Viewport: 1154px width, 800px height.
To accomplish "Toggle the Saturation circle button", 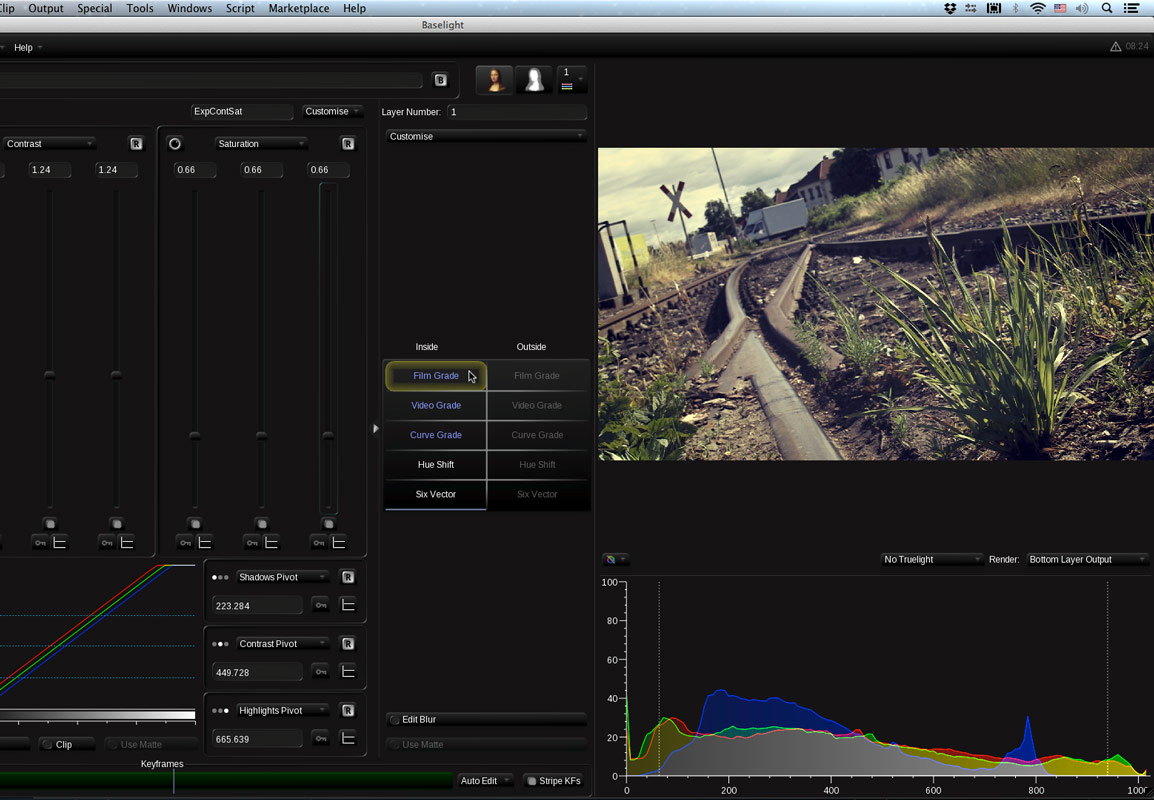I will (x=175, y=144).
